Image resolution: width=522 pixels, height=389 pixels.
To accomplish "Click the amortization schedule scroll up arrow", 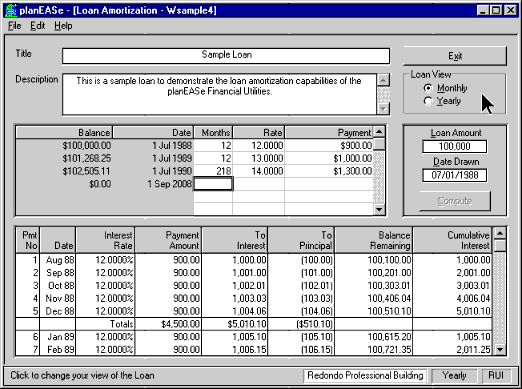I will [x=500, y=233].
